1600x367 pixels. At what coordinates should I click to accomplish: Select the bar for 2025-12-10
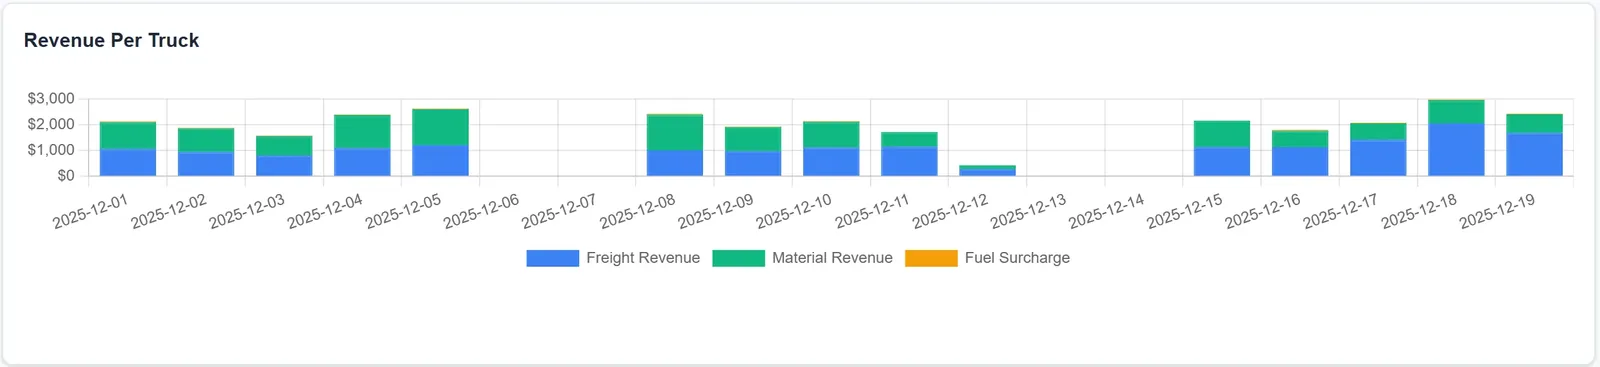[831, 149]
